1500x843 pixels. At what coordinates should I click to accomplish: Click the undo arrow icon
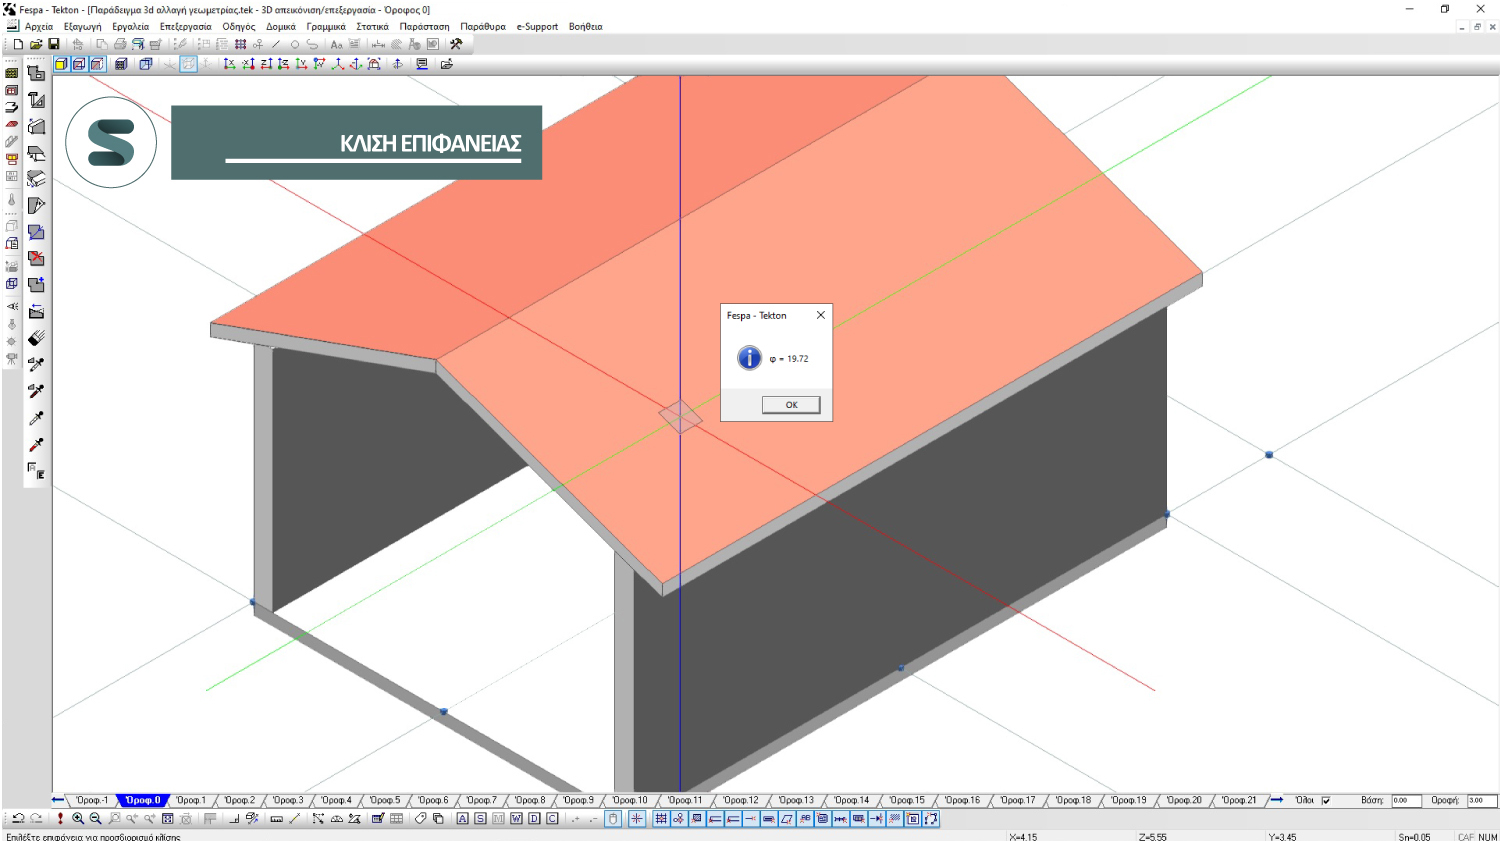(18, 819)
